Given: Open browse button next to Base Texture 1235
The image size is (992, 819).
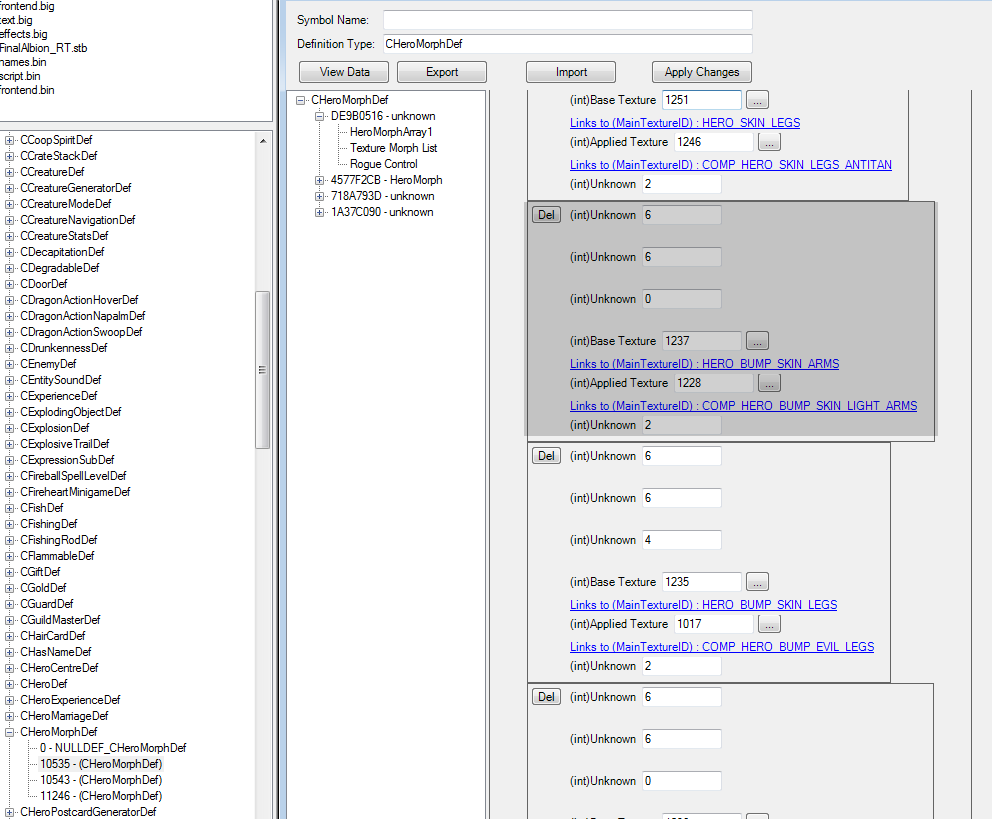Looking at the screenshot, I should pyautogui.click(x=758, y=582).
